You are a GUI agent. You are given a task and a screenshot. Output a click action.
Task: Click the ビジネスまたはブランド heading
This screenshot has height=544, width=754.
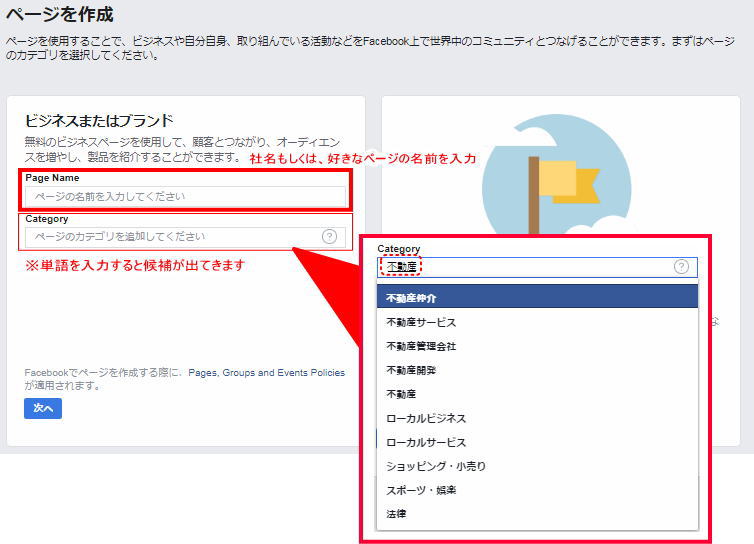click(99, 121)
